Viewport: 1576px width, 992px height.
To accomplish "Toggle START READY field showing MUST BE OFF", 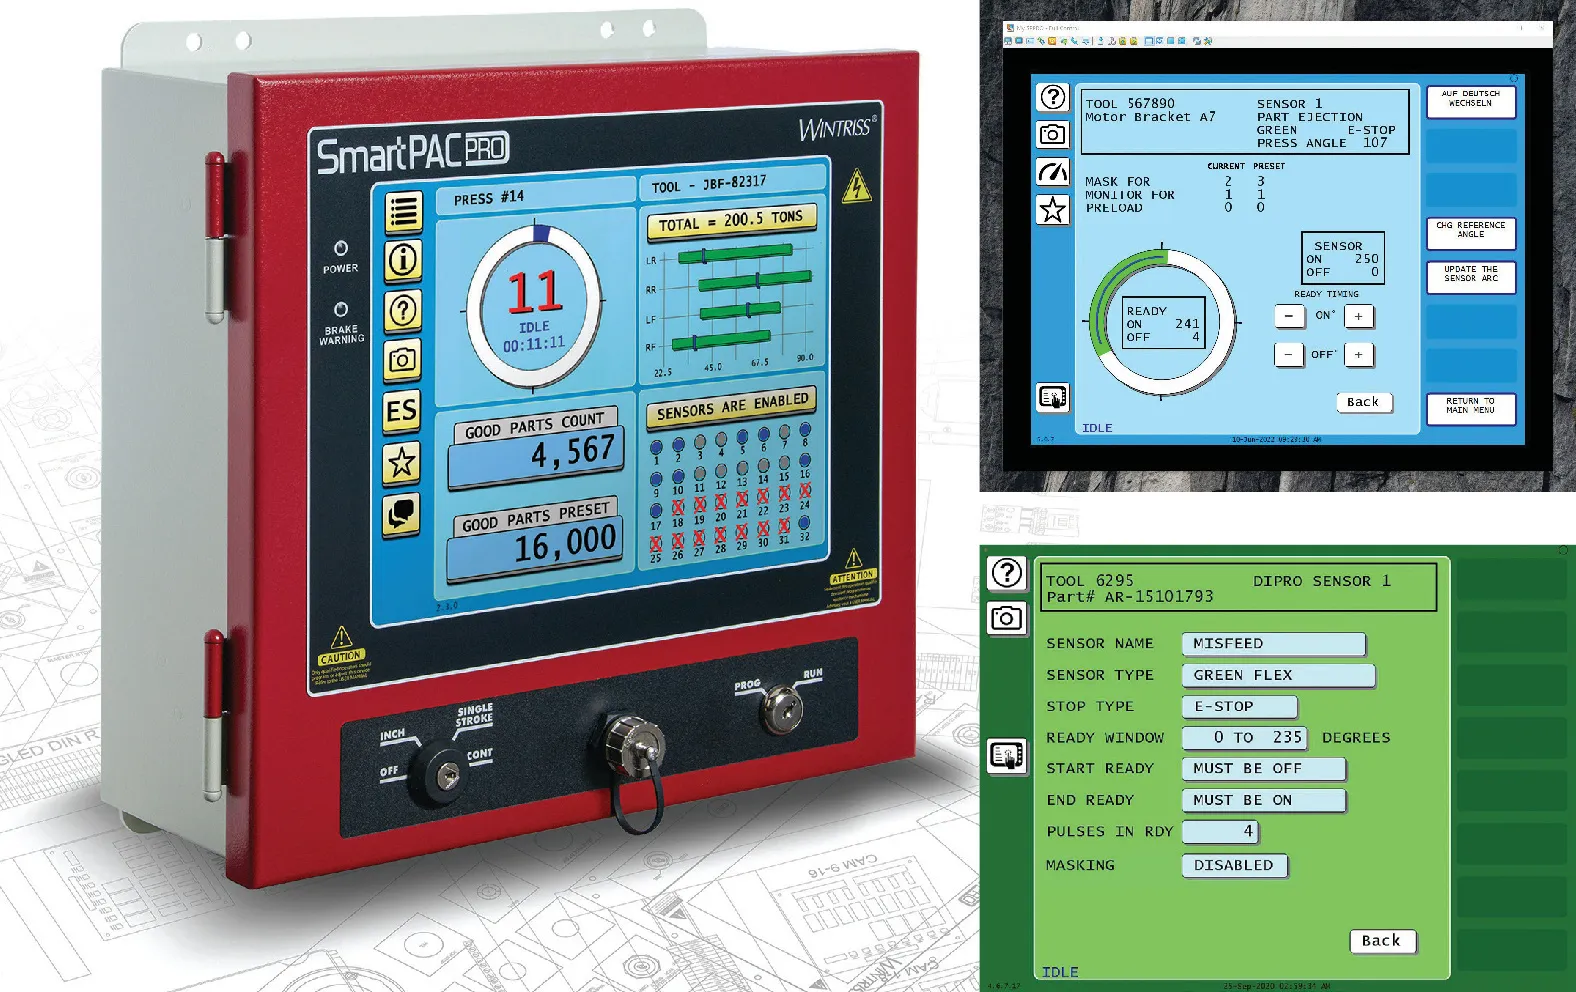I will tap(1263, 768).
